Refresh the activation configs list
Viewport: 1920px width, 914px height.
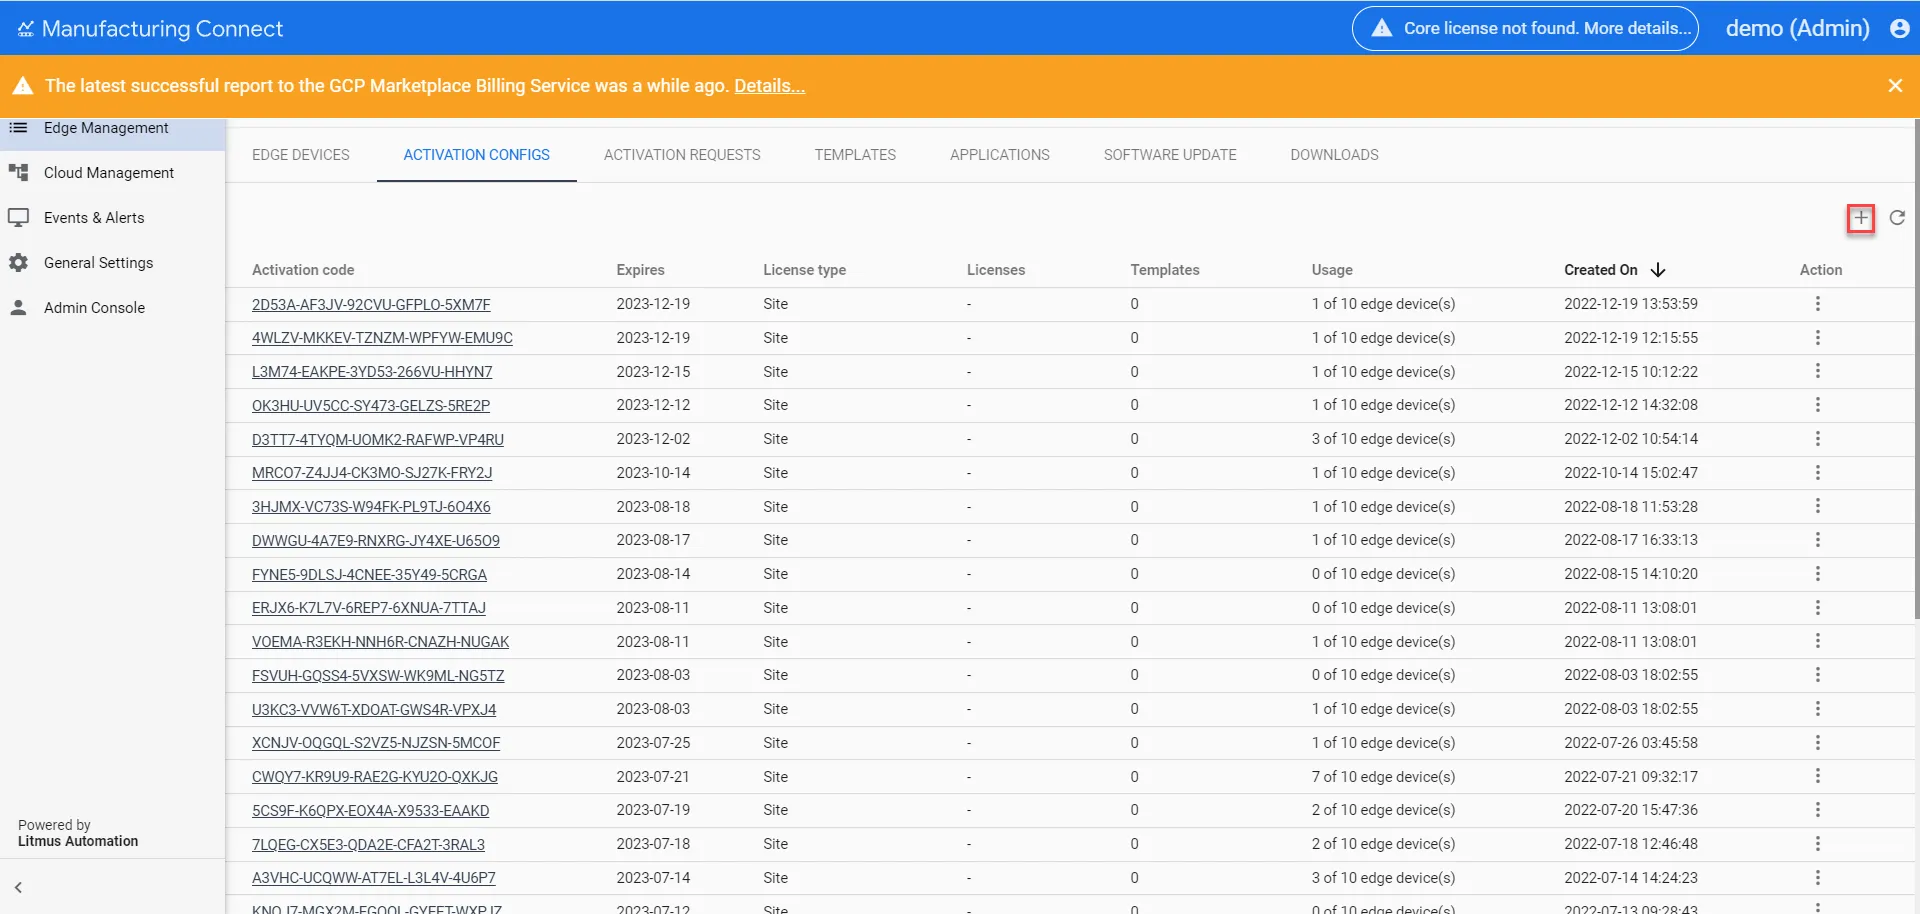[1897, 218]
